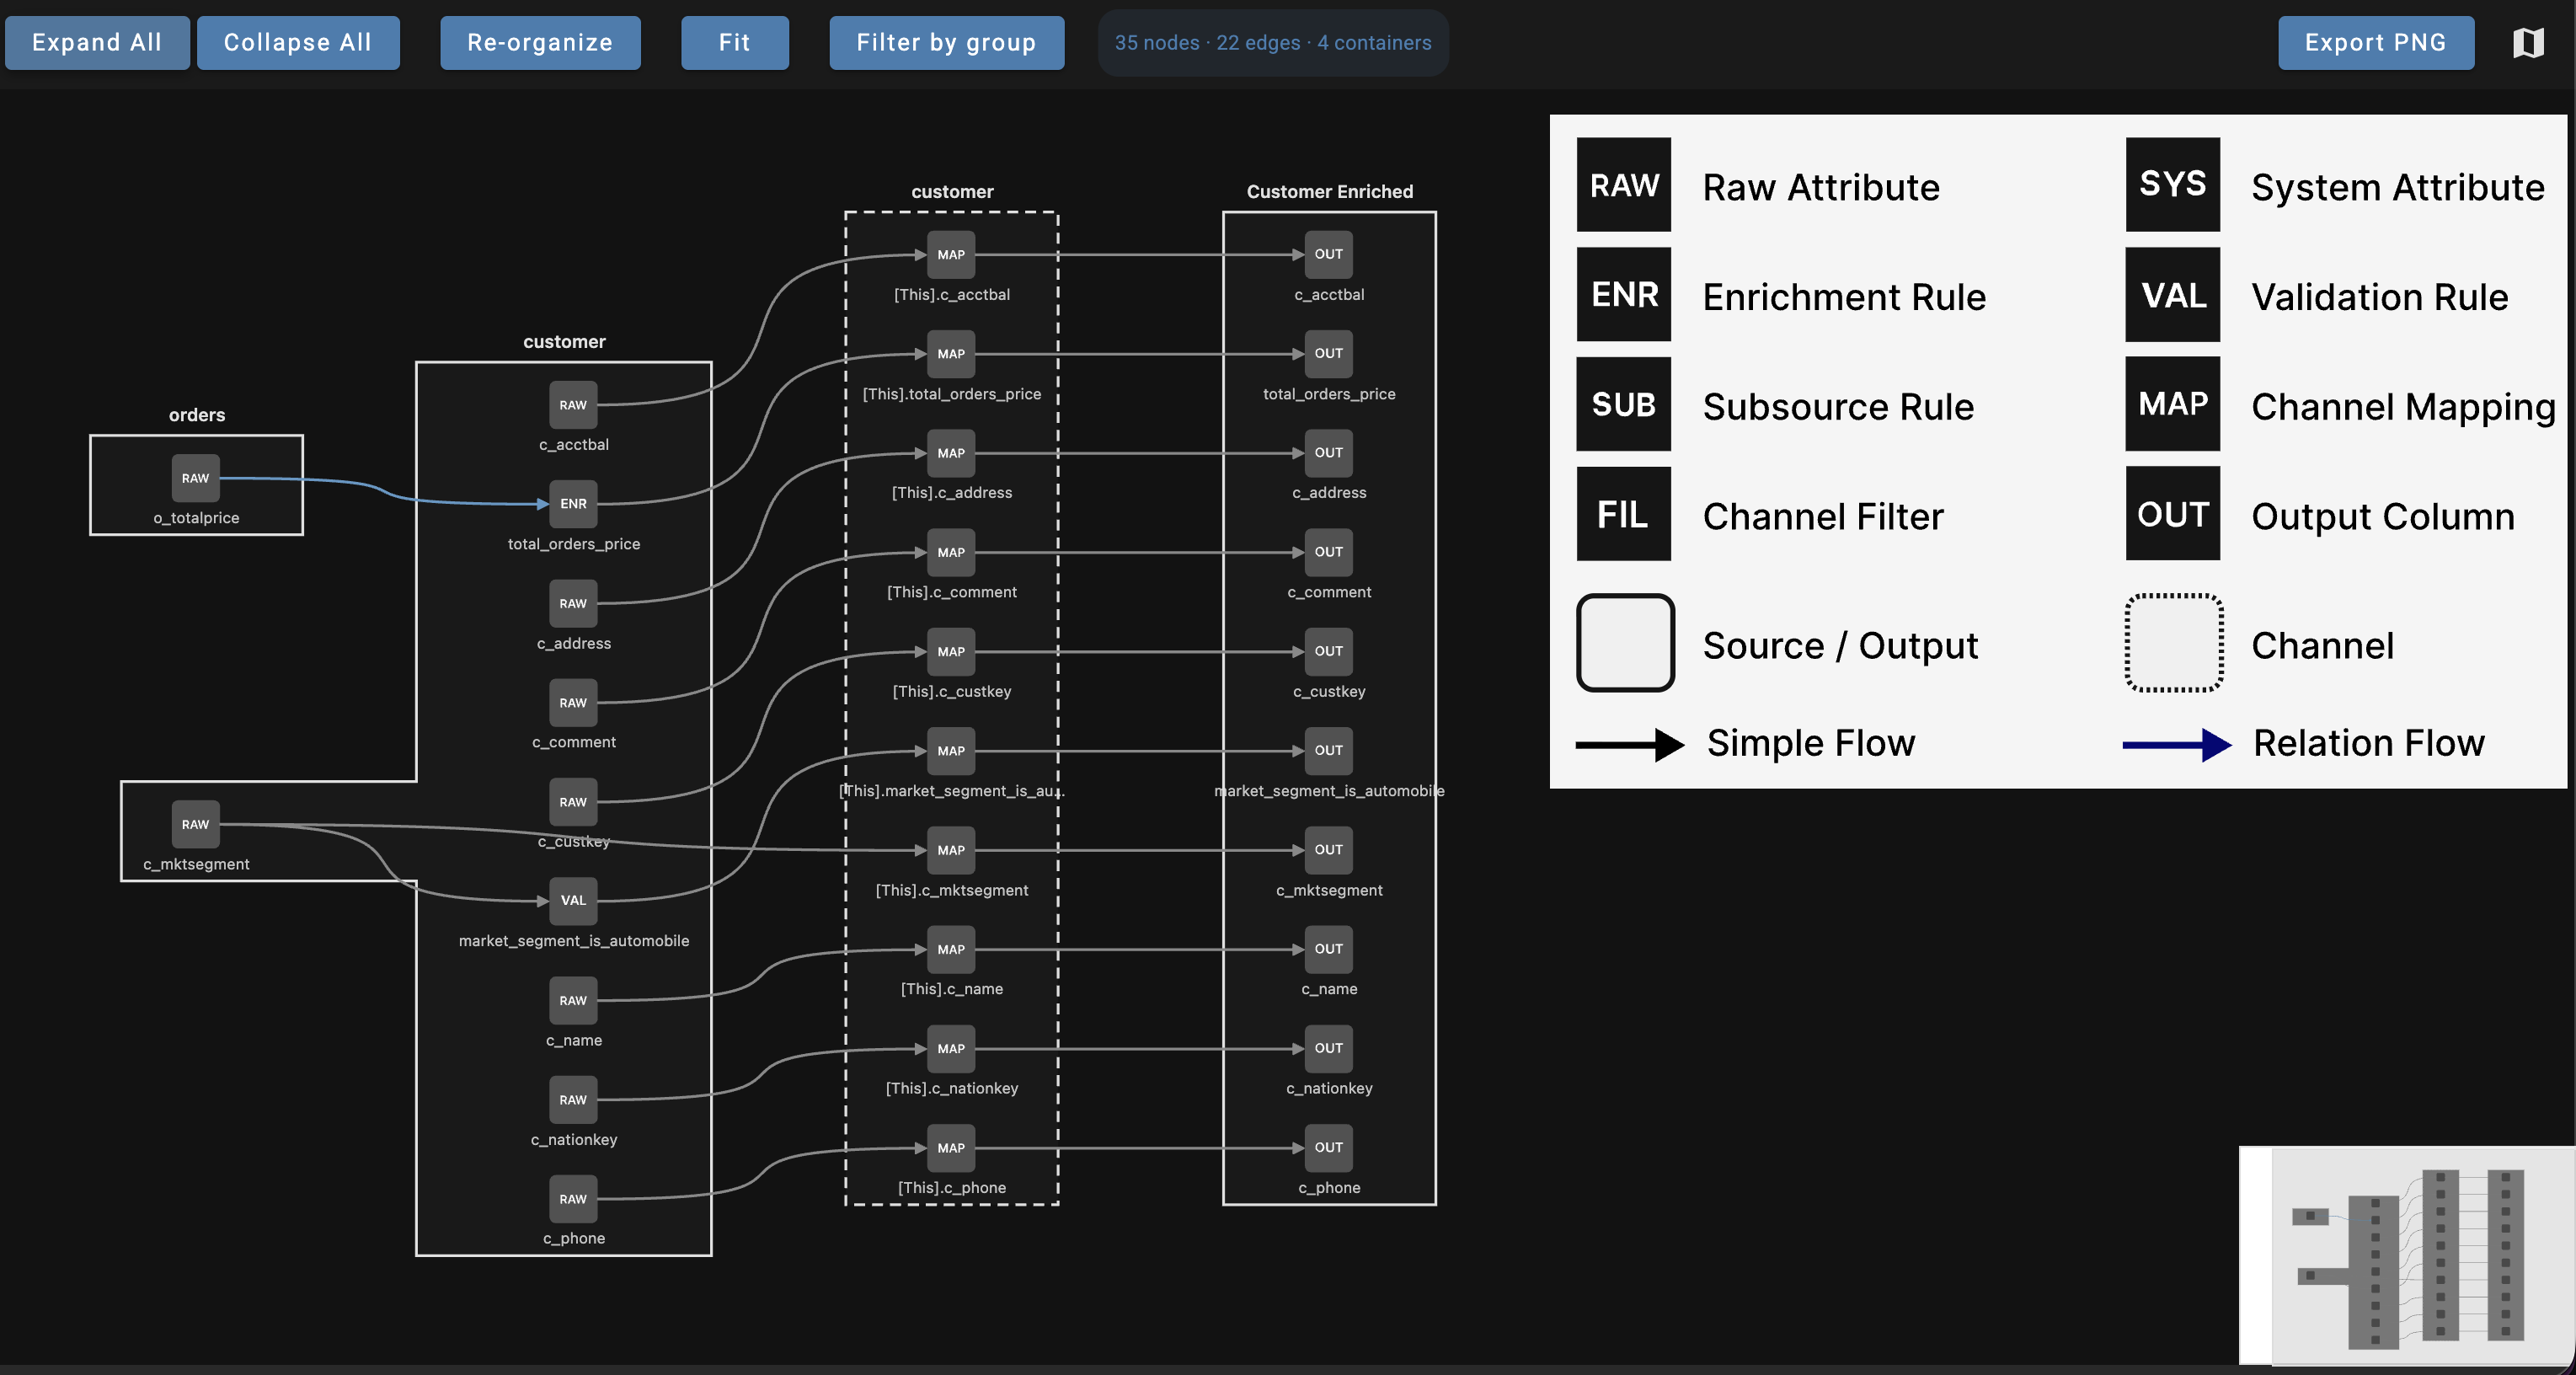Select the c_mktsegment OUT node
Image resolution: width=2576 pixels, height=1375 pixels.
(1329, 850)
